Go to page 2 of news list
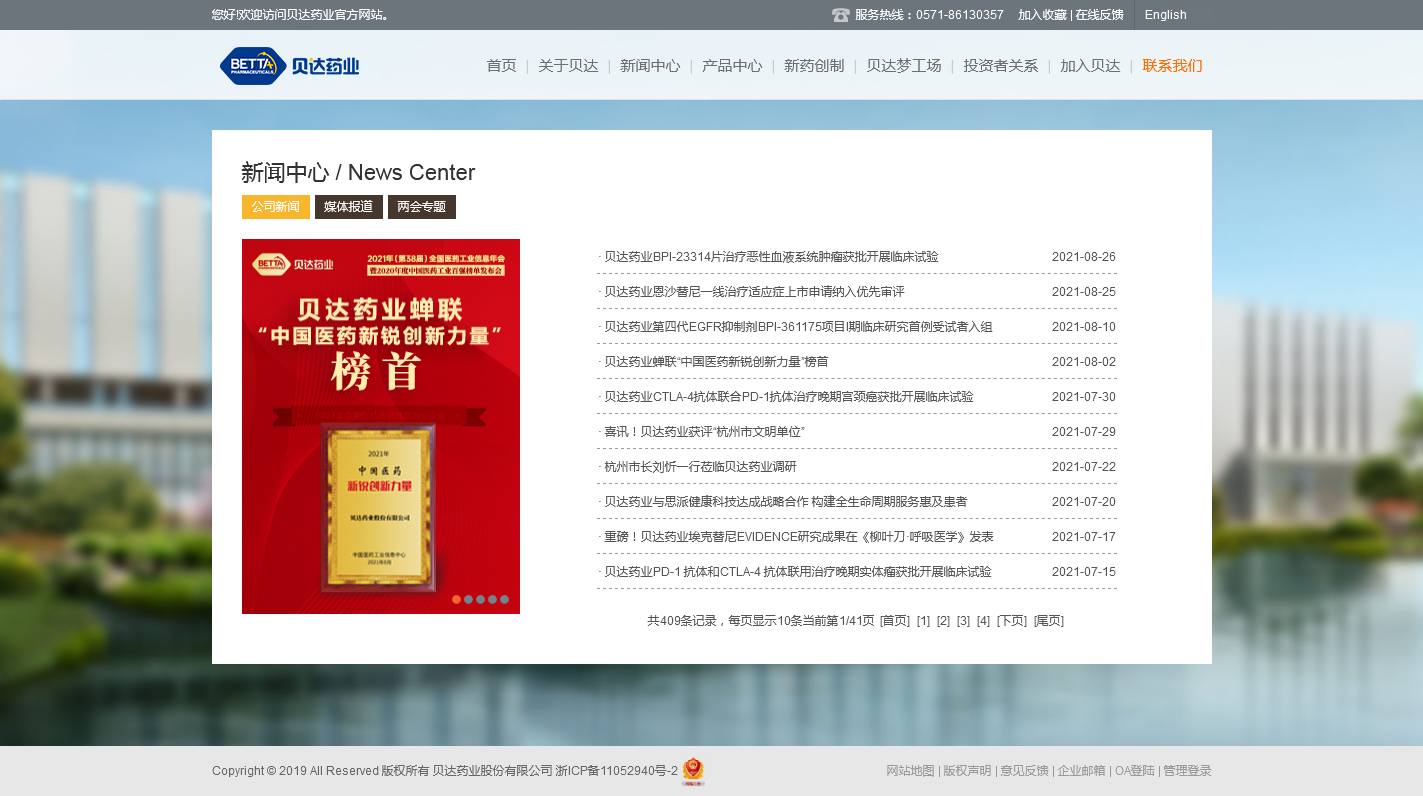The height and width of the screenshot is (796, 1423). (x=943, y=621)
